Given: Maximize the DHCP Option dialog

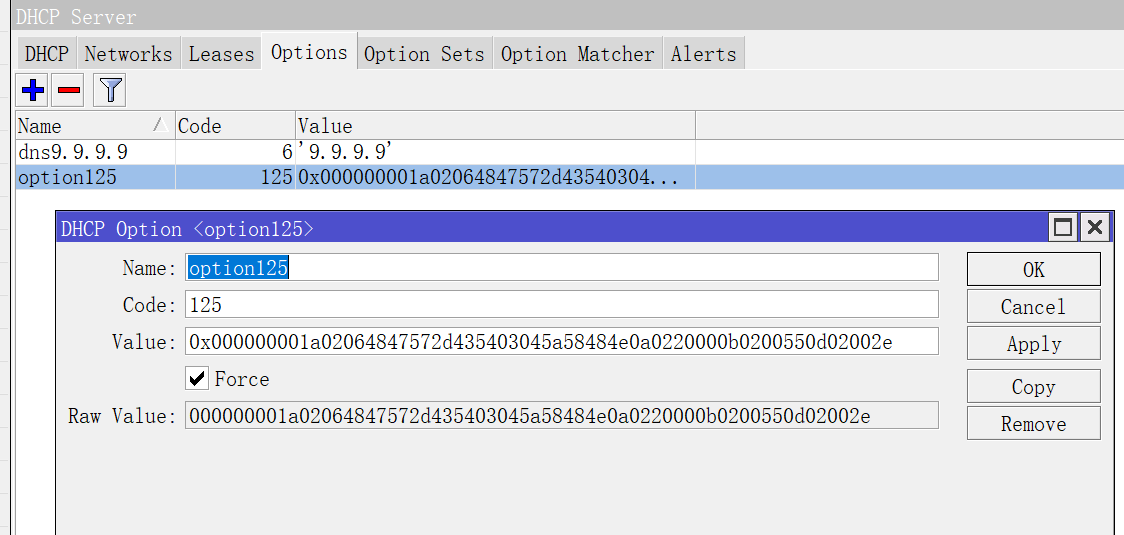Looking at the screenshot, I should coord(1063,227).
